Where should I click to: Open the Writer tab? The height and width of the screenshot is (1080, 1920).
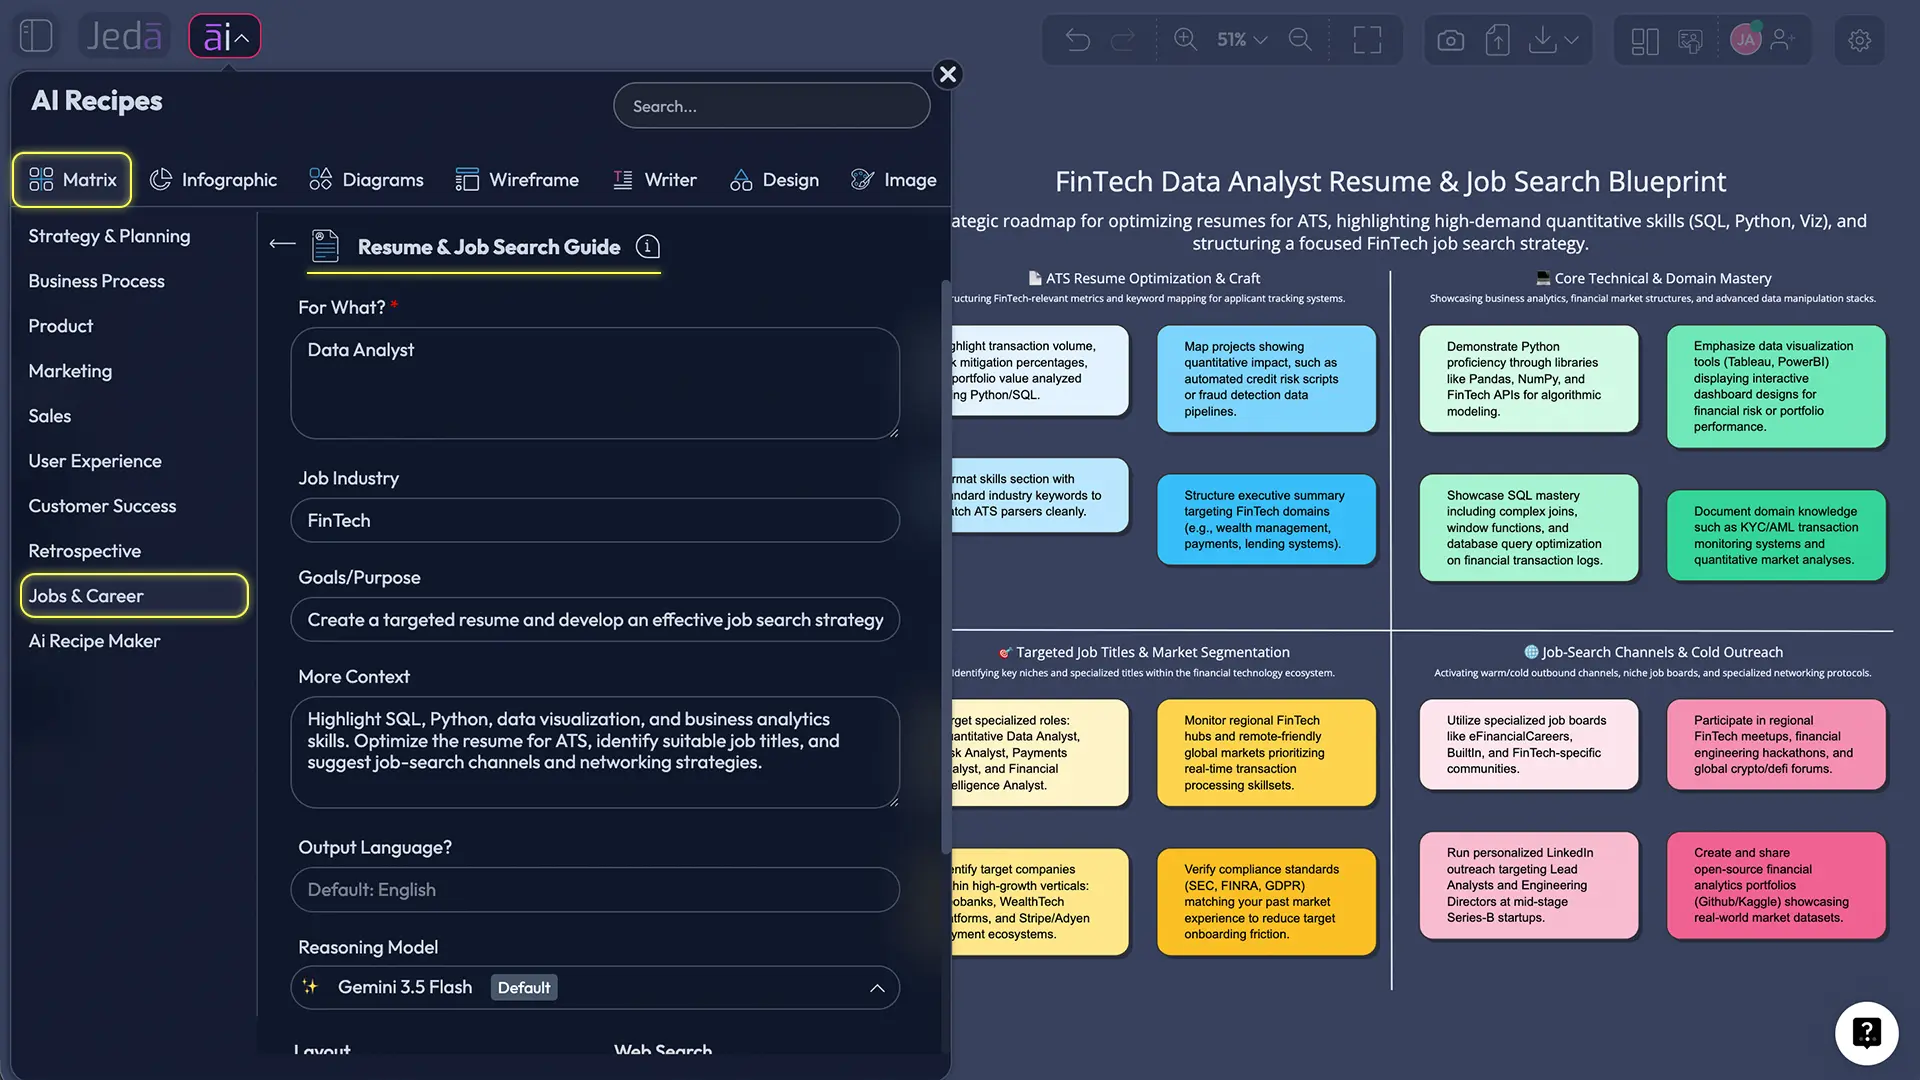pos(654,180)
